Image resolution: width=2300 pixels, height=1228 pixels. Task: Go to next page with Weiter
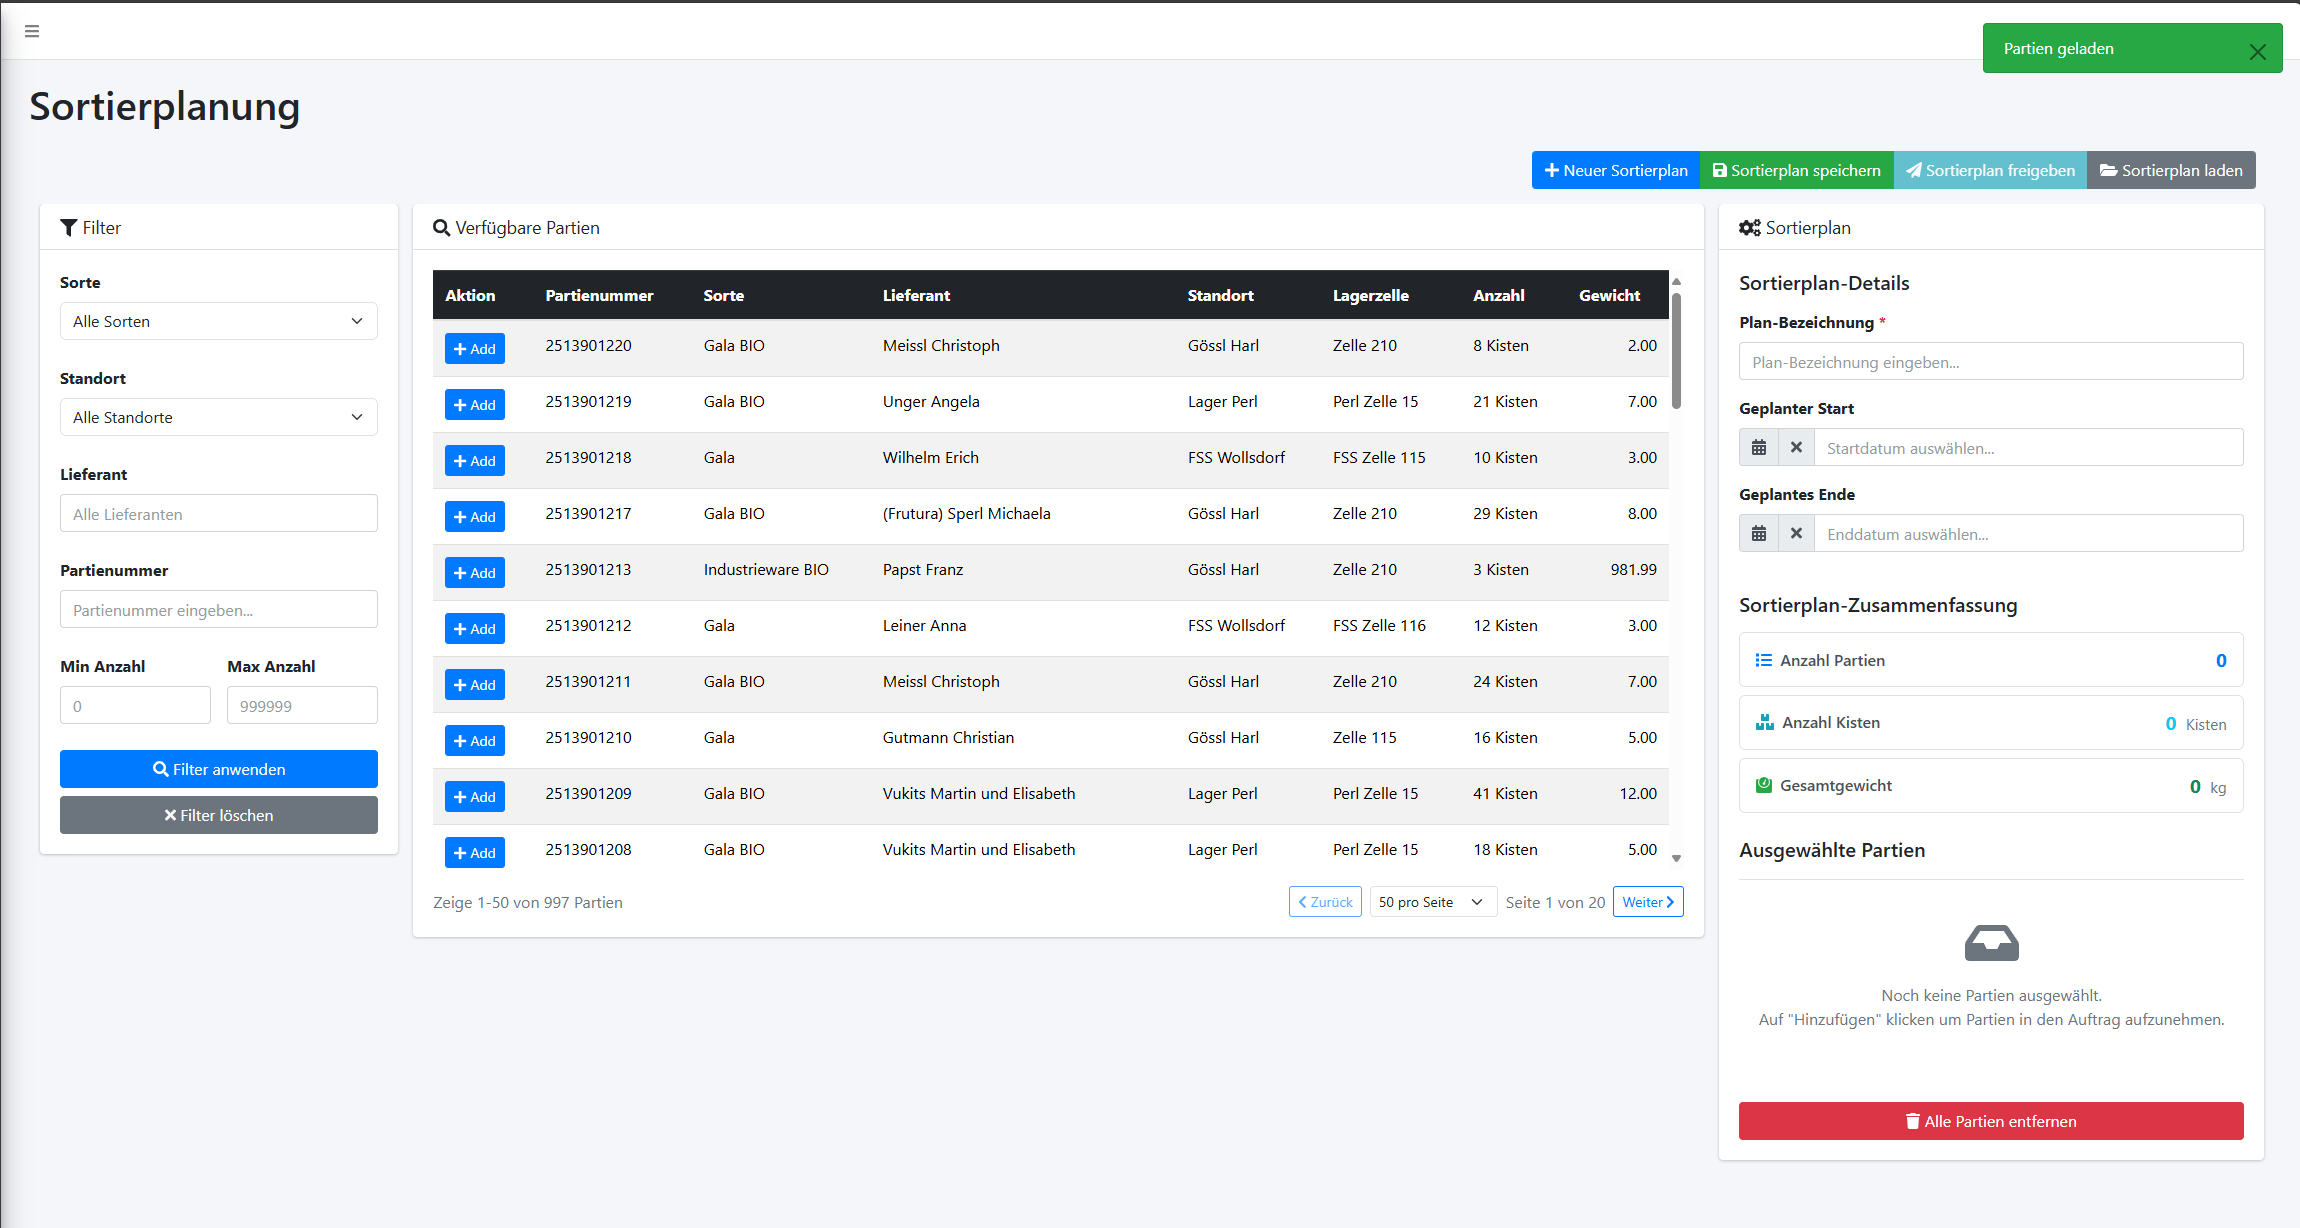click(x=1647, y=902)
